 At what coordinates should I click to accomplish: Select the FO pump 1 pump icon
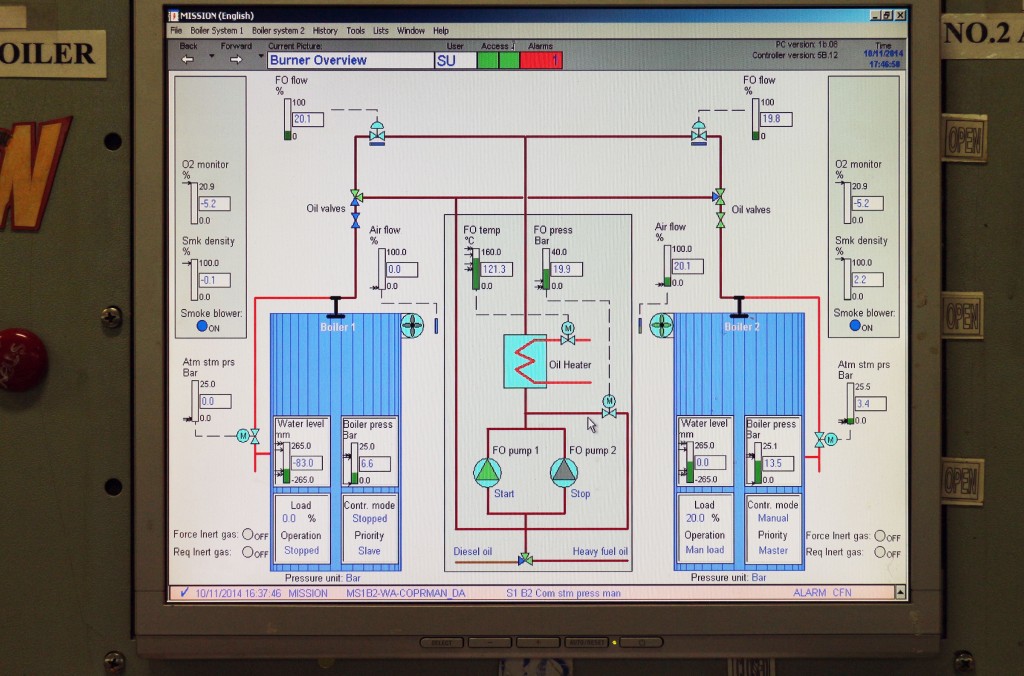coord(485,473)
